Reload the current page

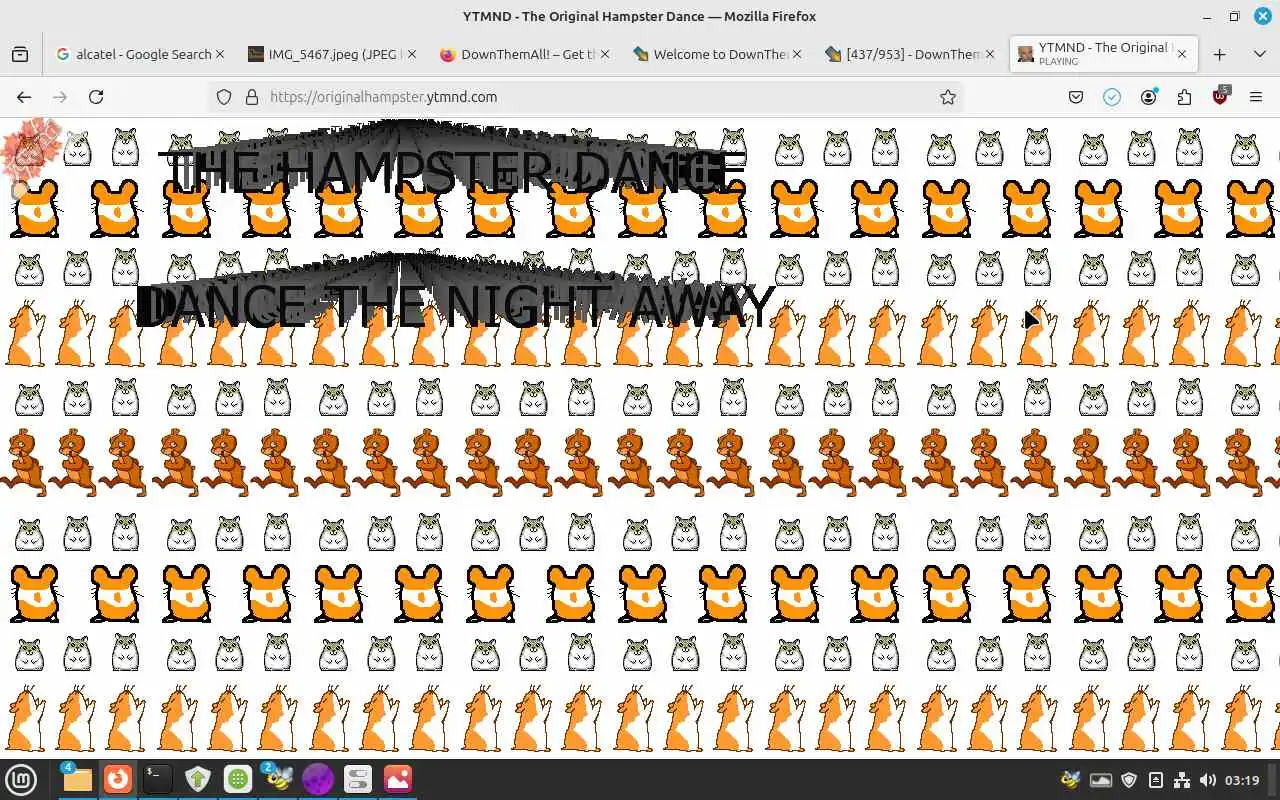96,97
